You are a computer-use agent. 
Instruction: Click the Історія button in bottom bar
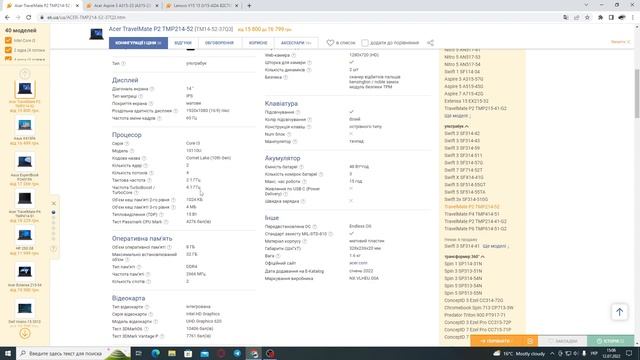point(611,341)
